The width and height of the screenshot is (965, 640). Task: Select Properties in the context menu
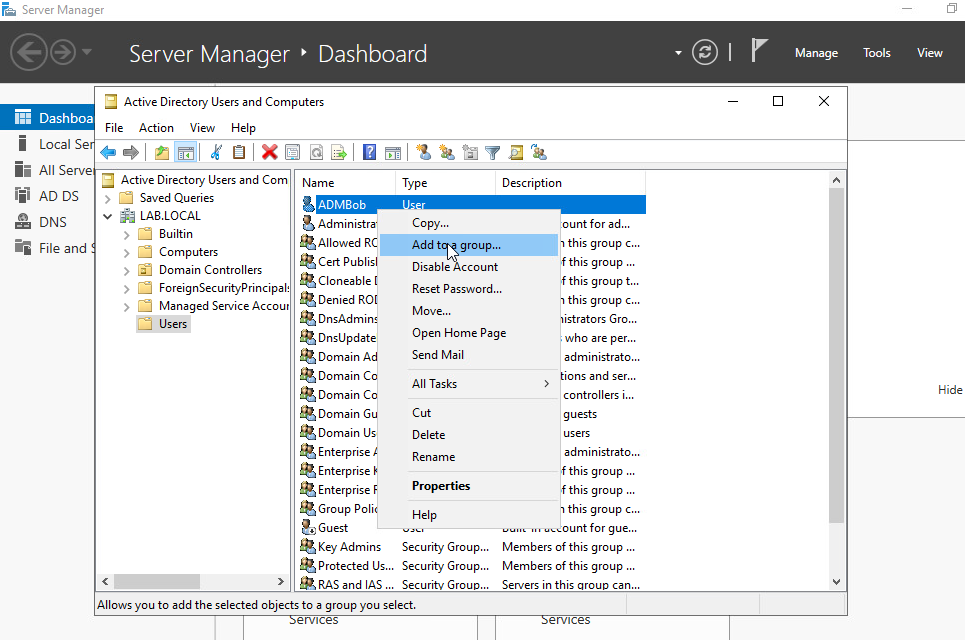pyautogui.click(x=469, y=486)
